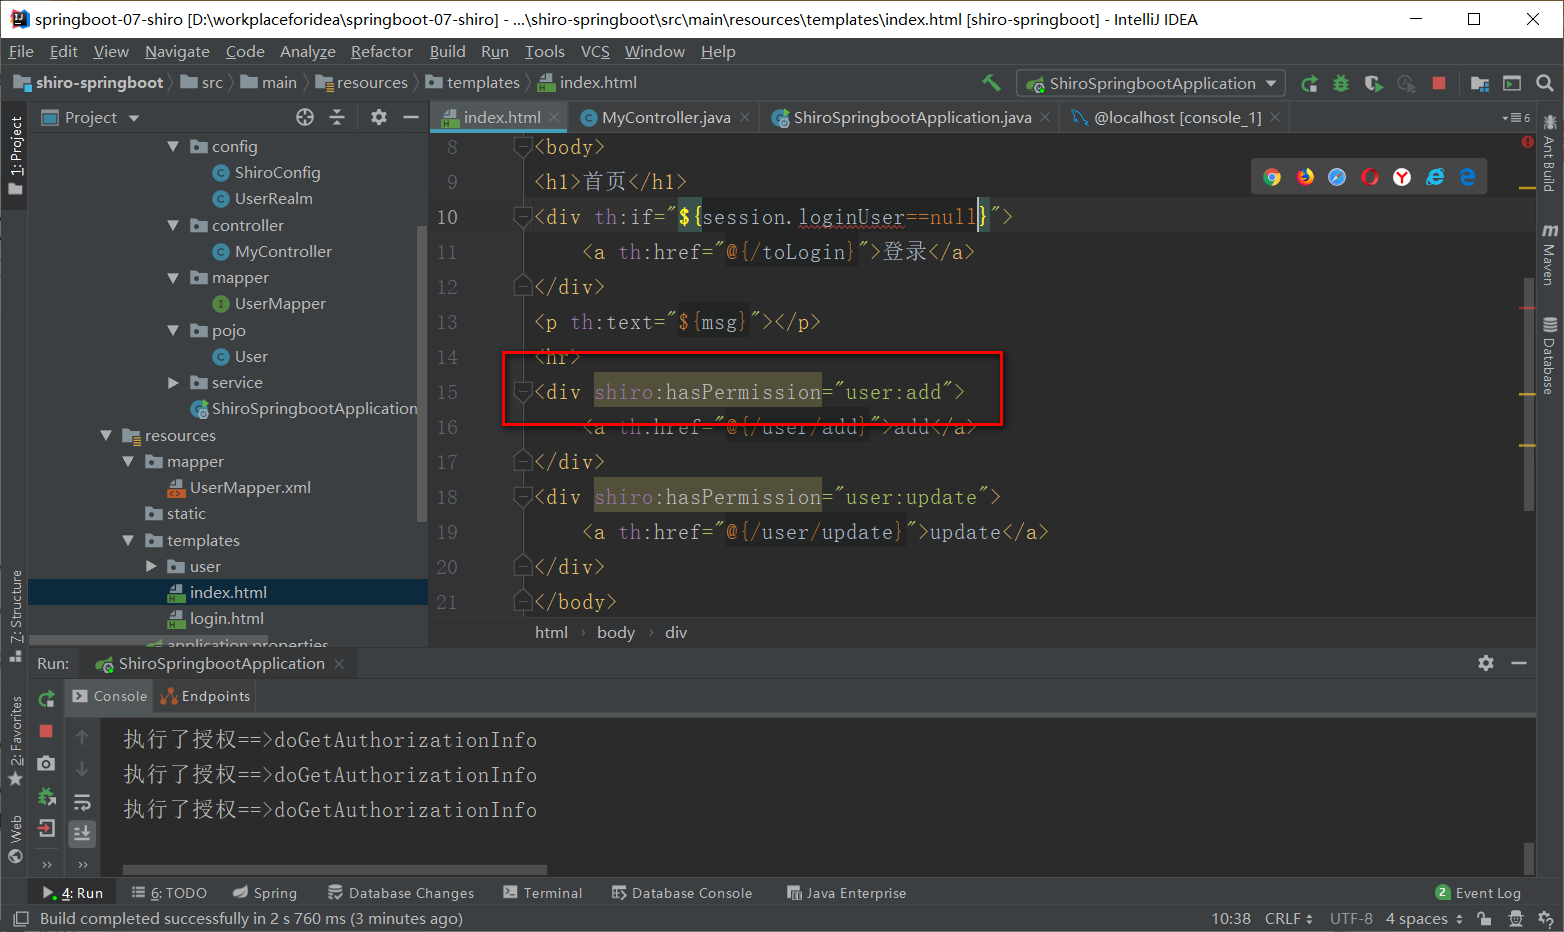Open the Database side panel

tap(1549, 356)
